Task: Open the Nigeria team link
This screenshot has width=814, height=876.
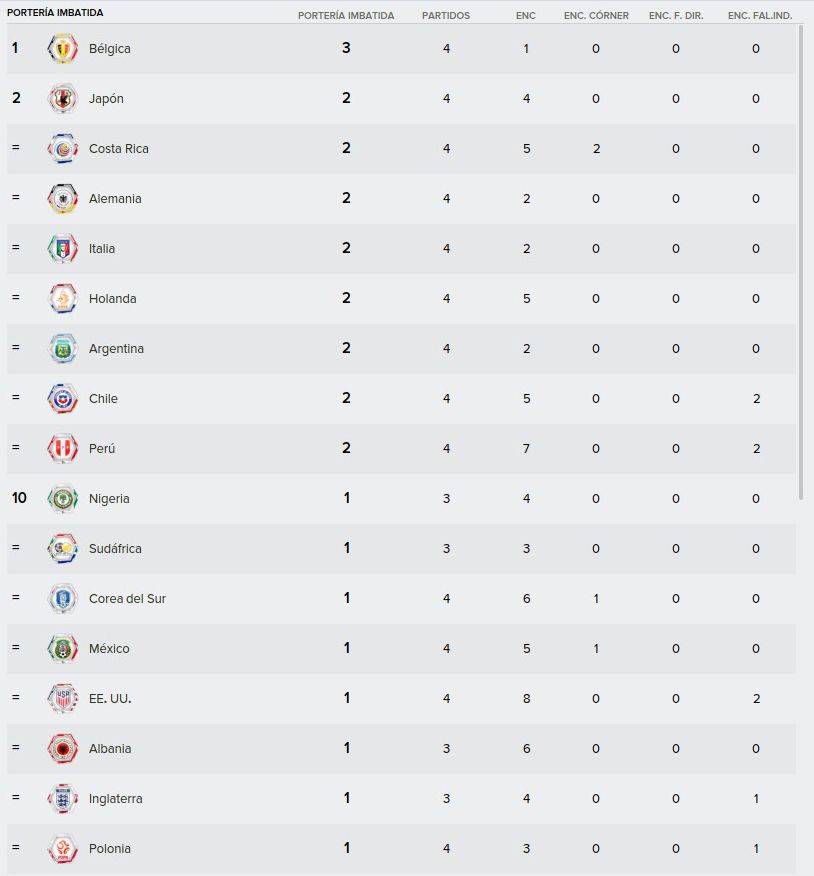Action: pos(109,498)
